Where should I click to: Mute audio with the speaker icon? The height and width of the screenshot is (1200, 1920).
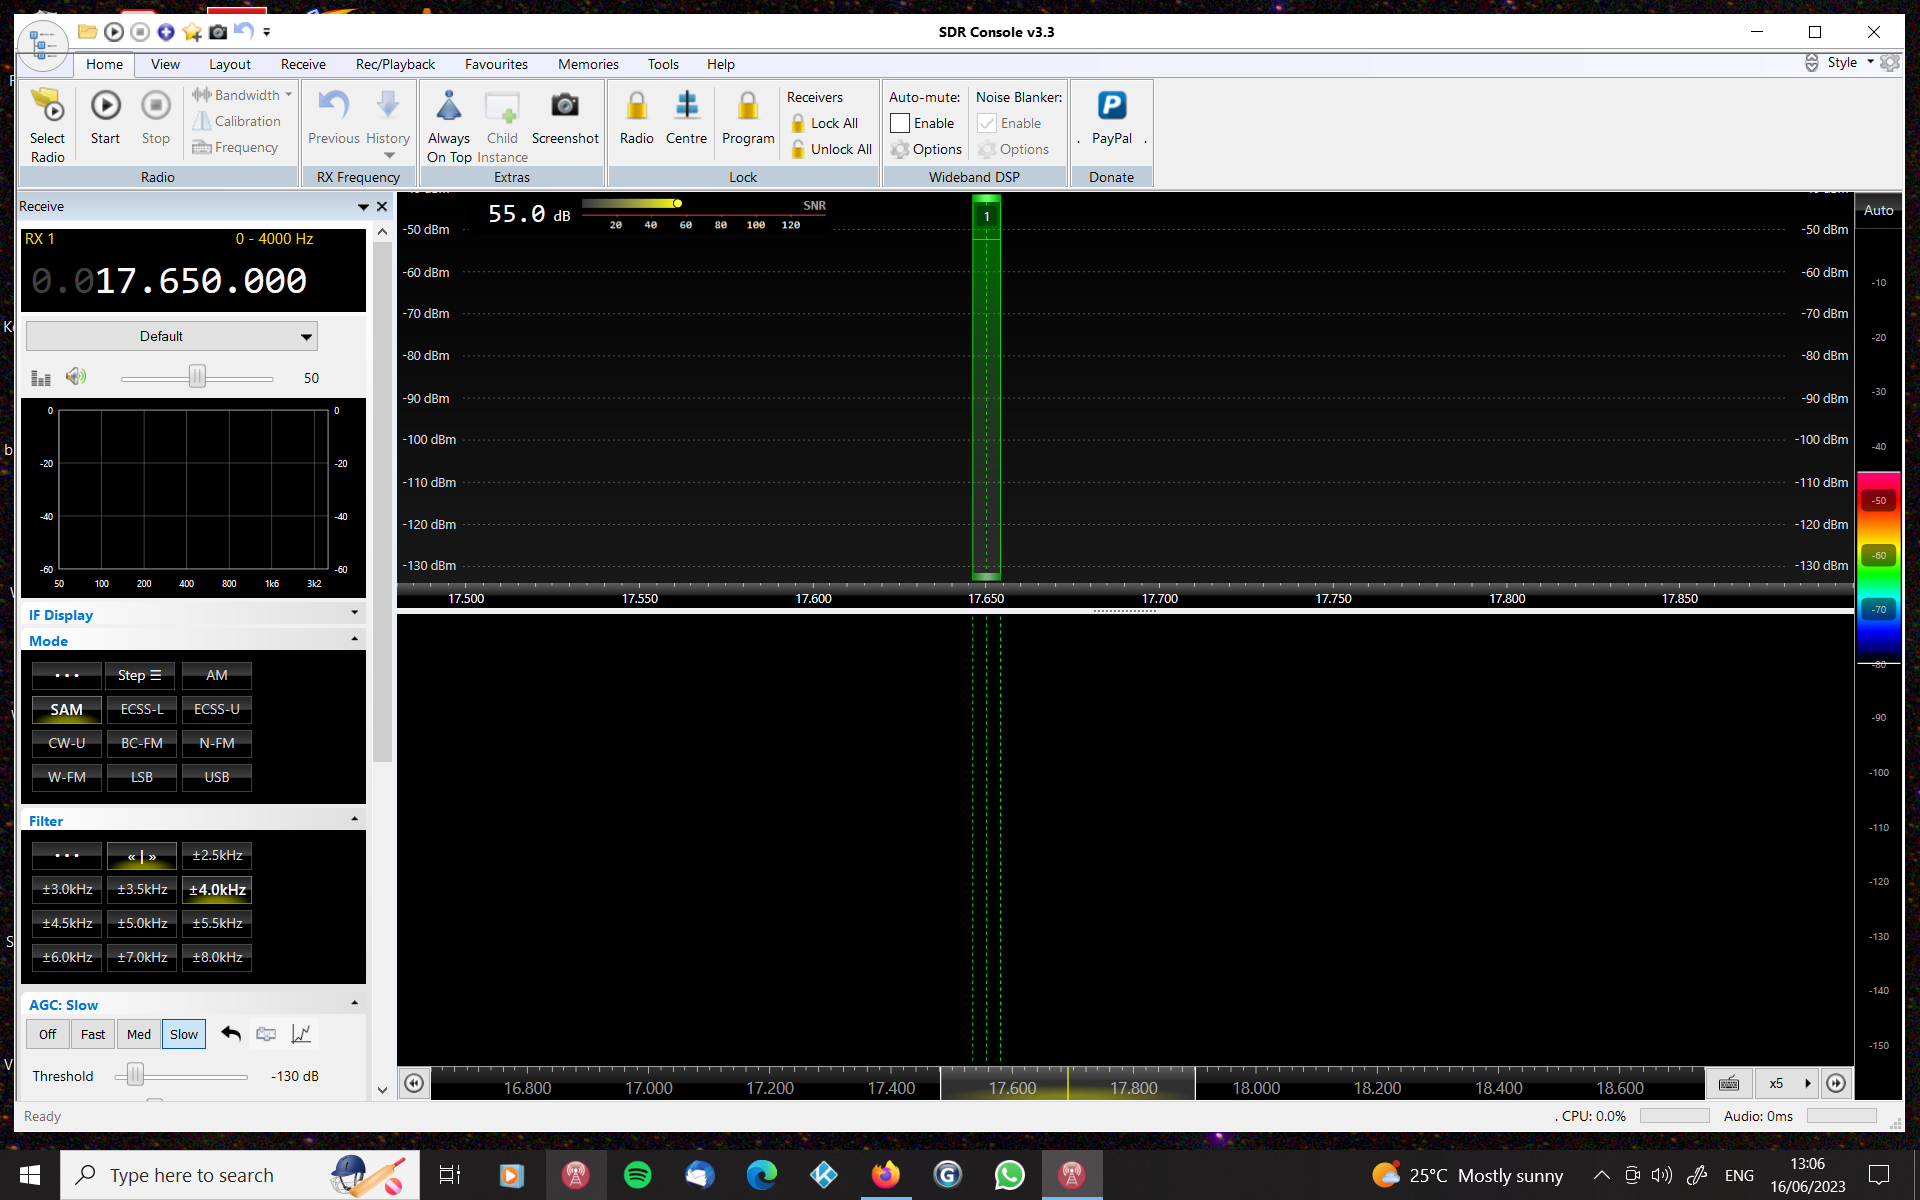pyautogui.click(x=76, y=377)
